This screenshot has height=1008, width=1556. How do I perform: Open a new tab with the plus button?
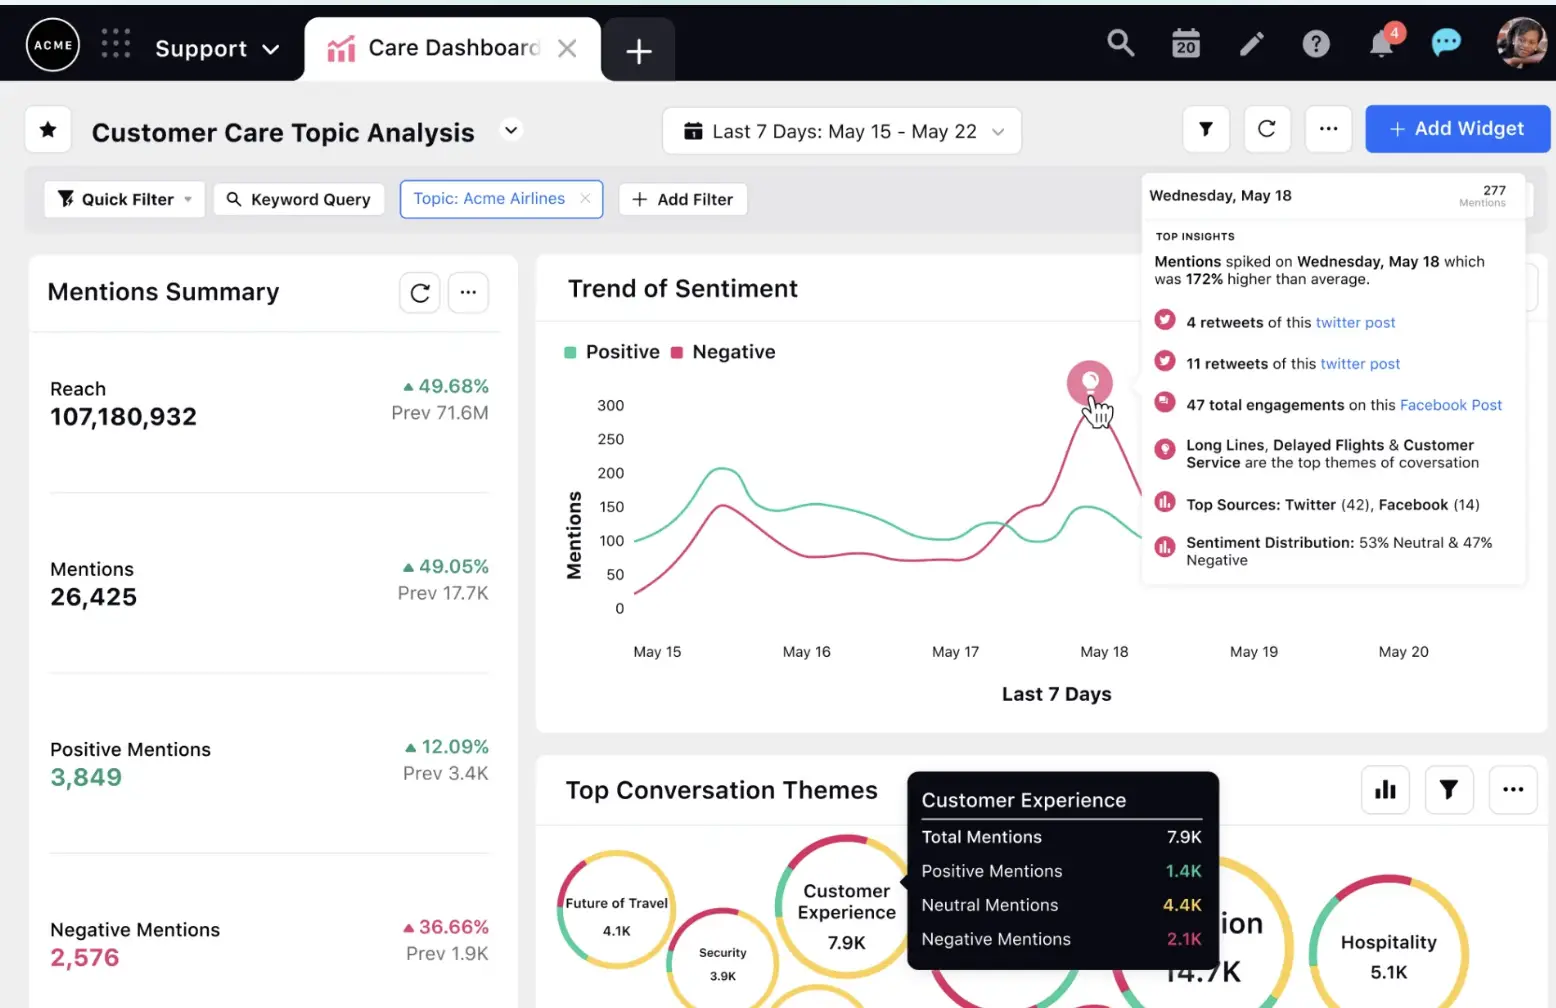tap(638, 47)
